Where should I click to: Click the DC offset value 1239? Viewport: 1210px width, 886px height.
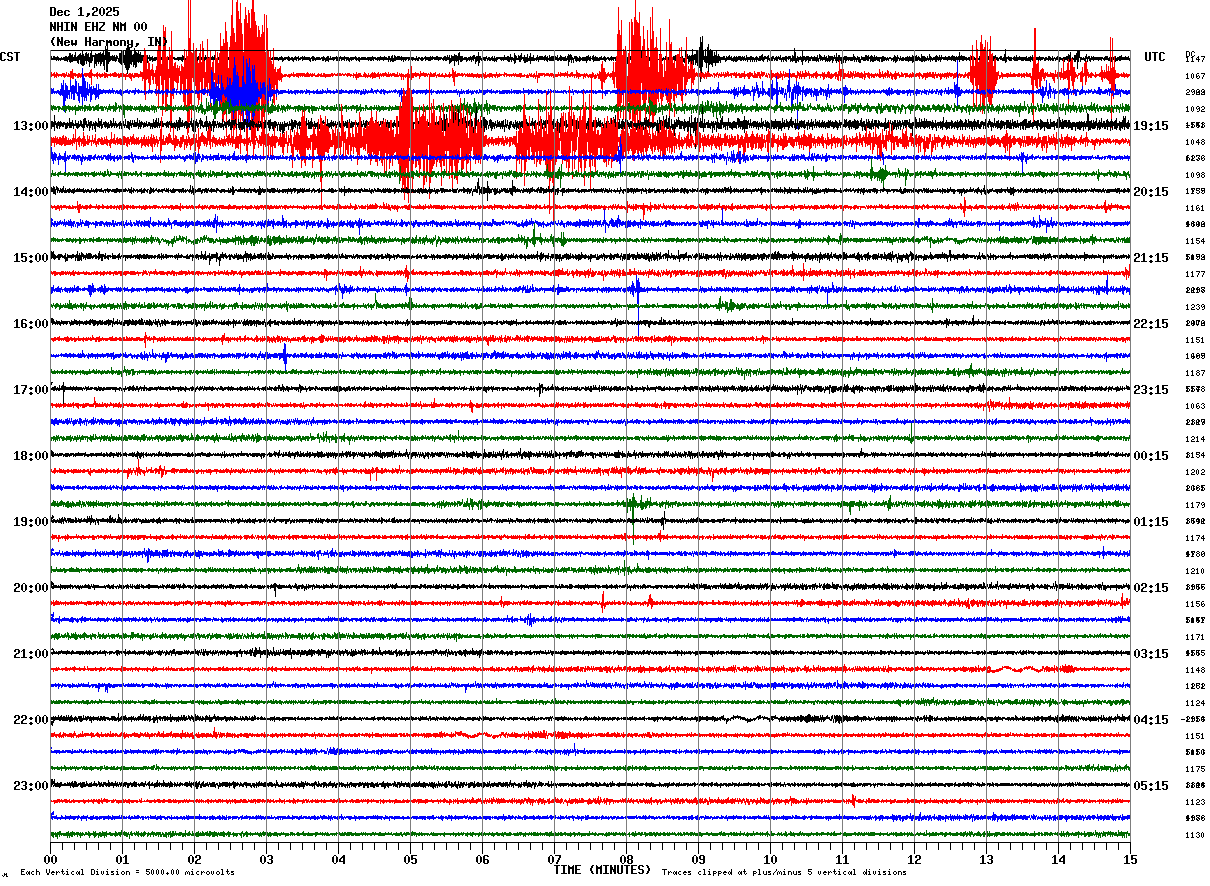tap(1195, 307)
